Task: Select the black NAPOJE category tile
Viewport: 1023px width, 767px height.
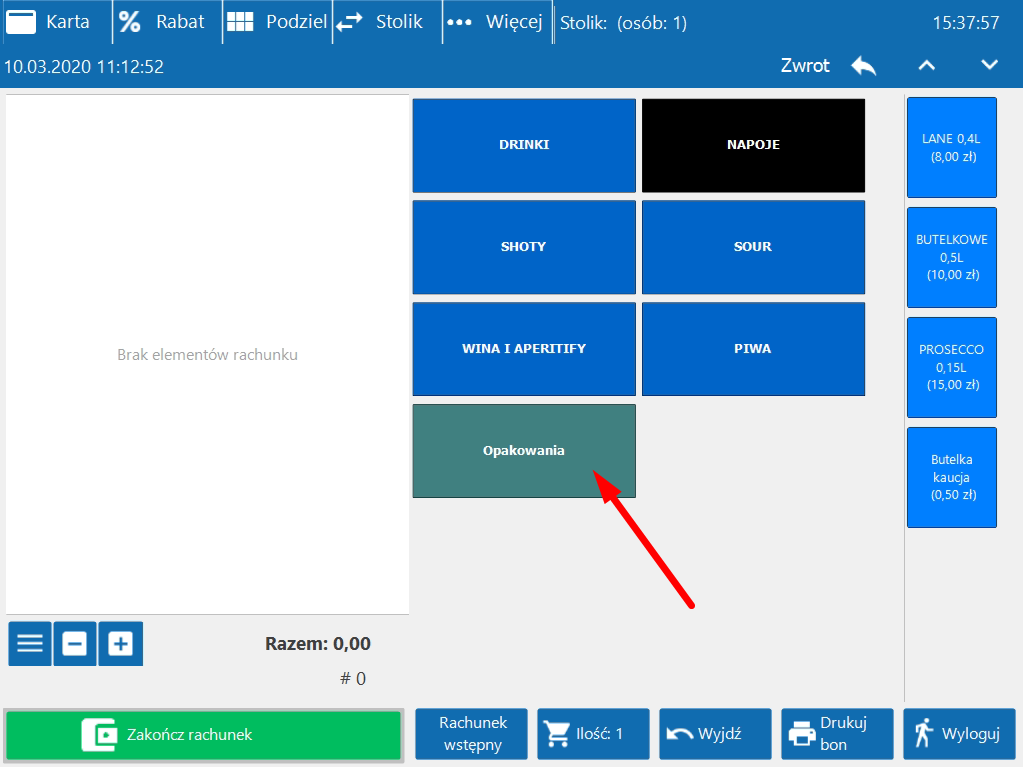Action: (x=753, y=145)
